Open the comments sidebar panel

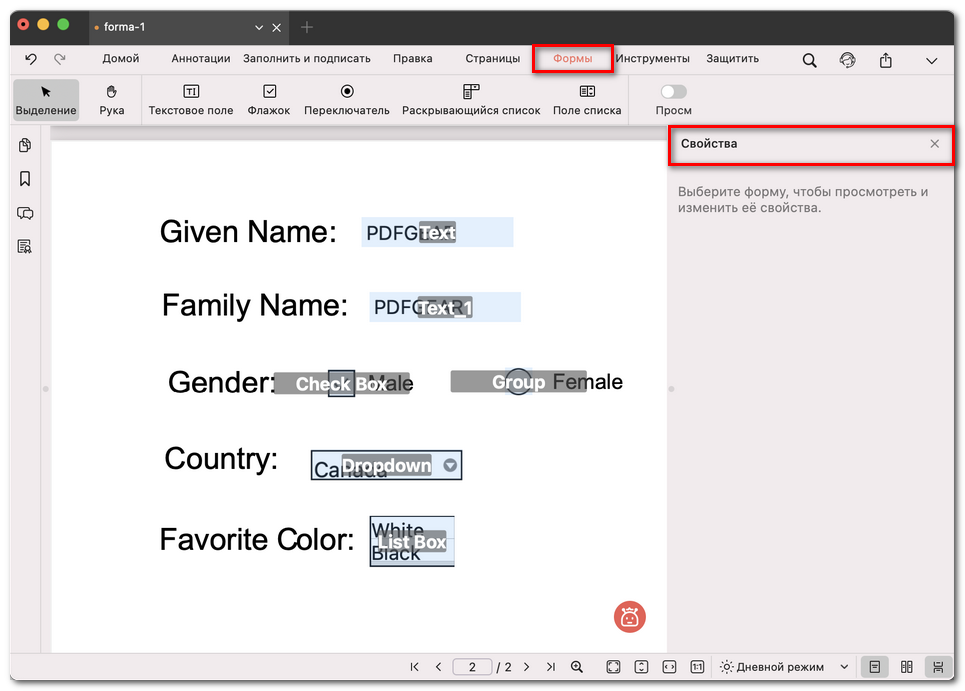click(25, 213)
